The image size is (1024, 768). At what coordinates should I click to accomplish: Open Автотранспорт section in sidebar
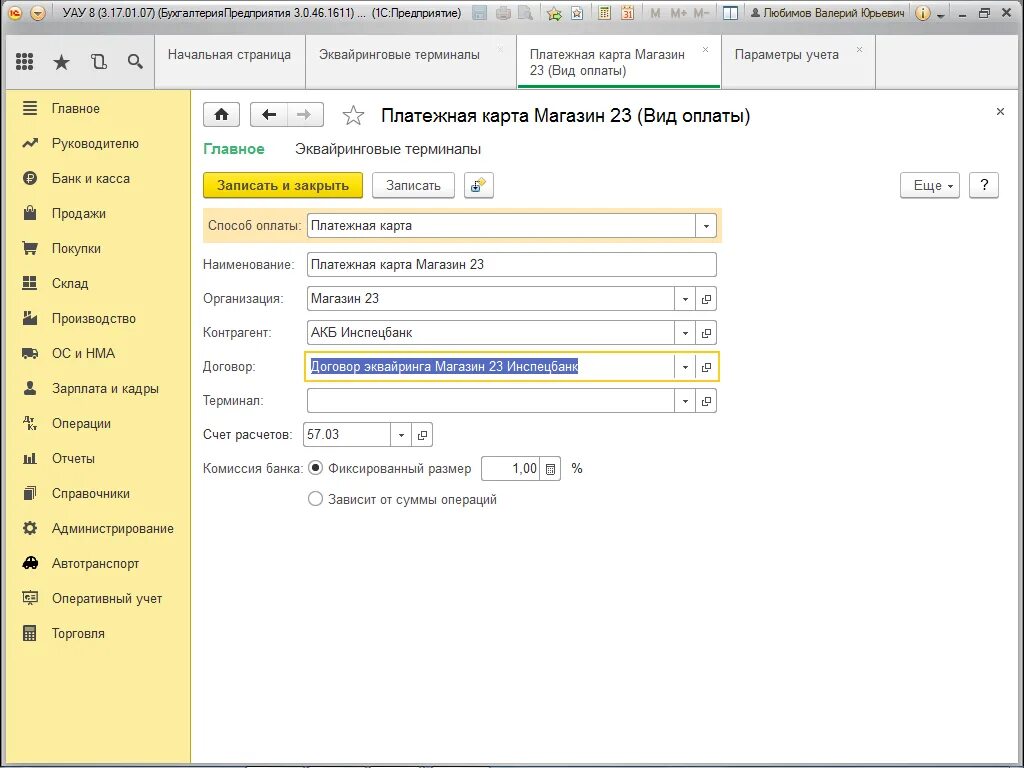click(x=95, y=564)
